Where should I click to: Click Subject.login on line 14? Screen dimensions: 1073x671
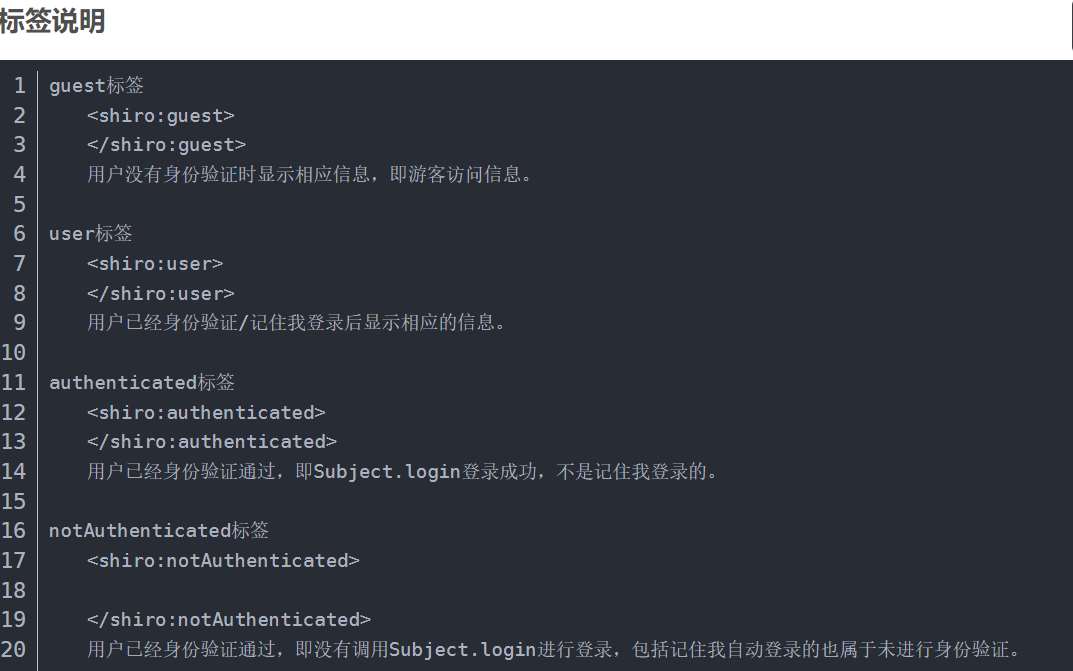[387, 472]
